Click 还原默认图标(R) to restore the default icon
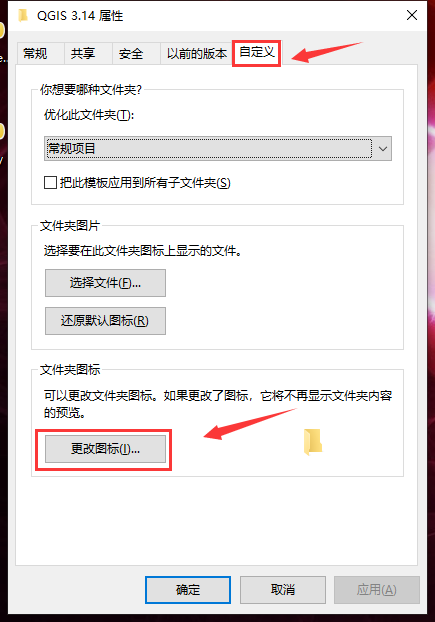Screen dimensions: 435x622 [105, 321]
